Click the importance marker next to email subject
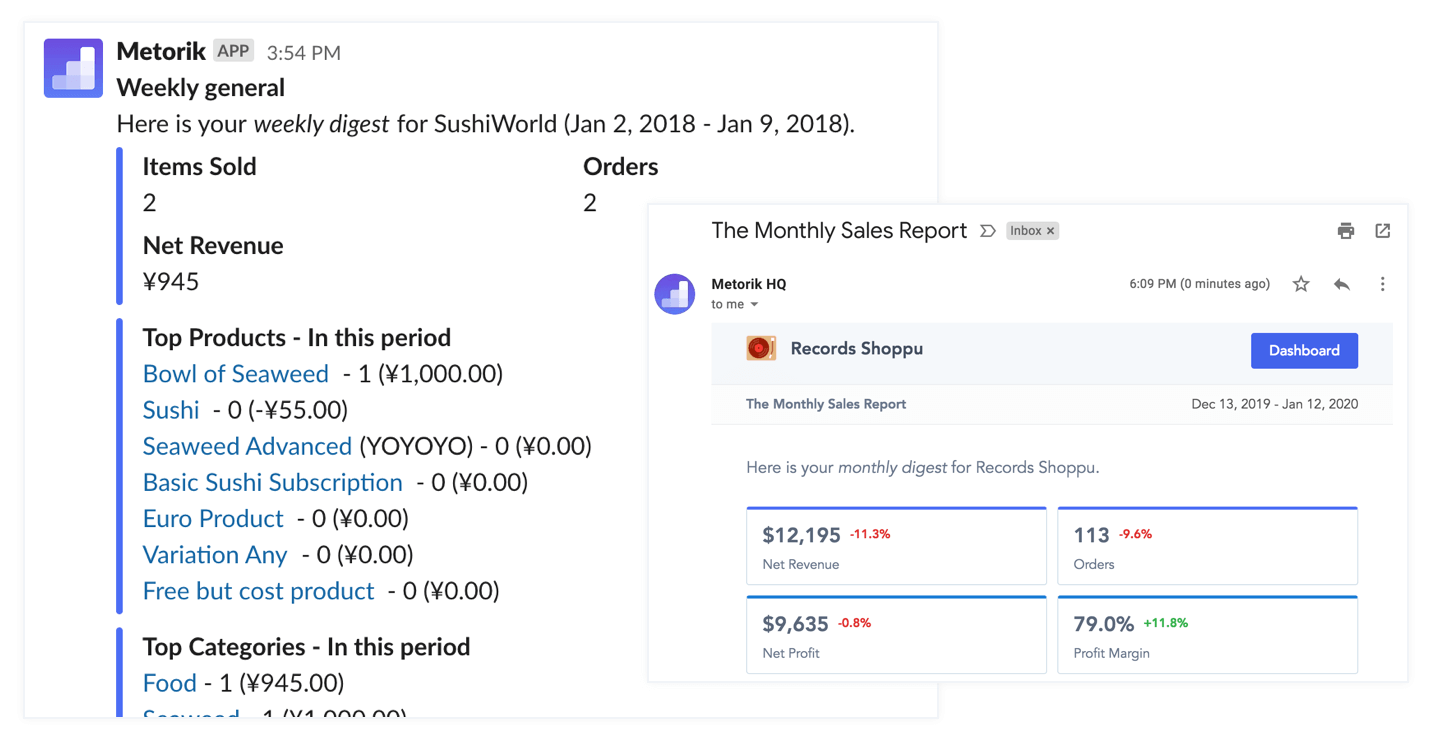 click(987, 231)
